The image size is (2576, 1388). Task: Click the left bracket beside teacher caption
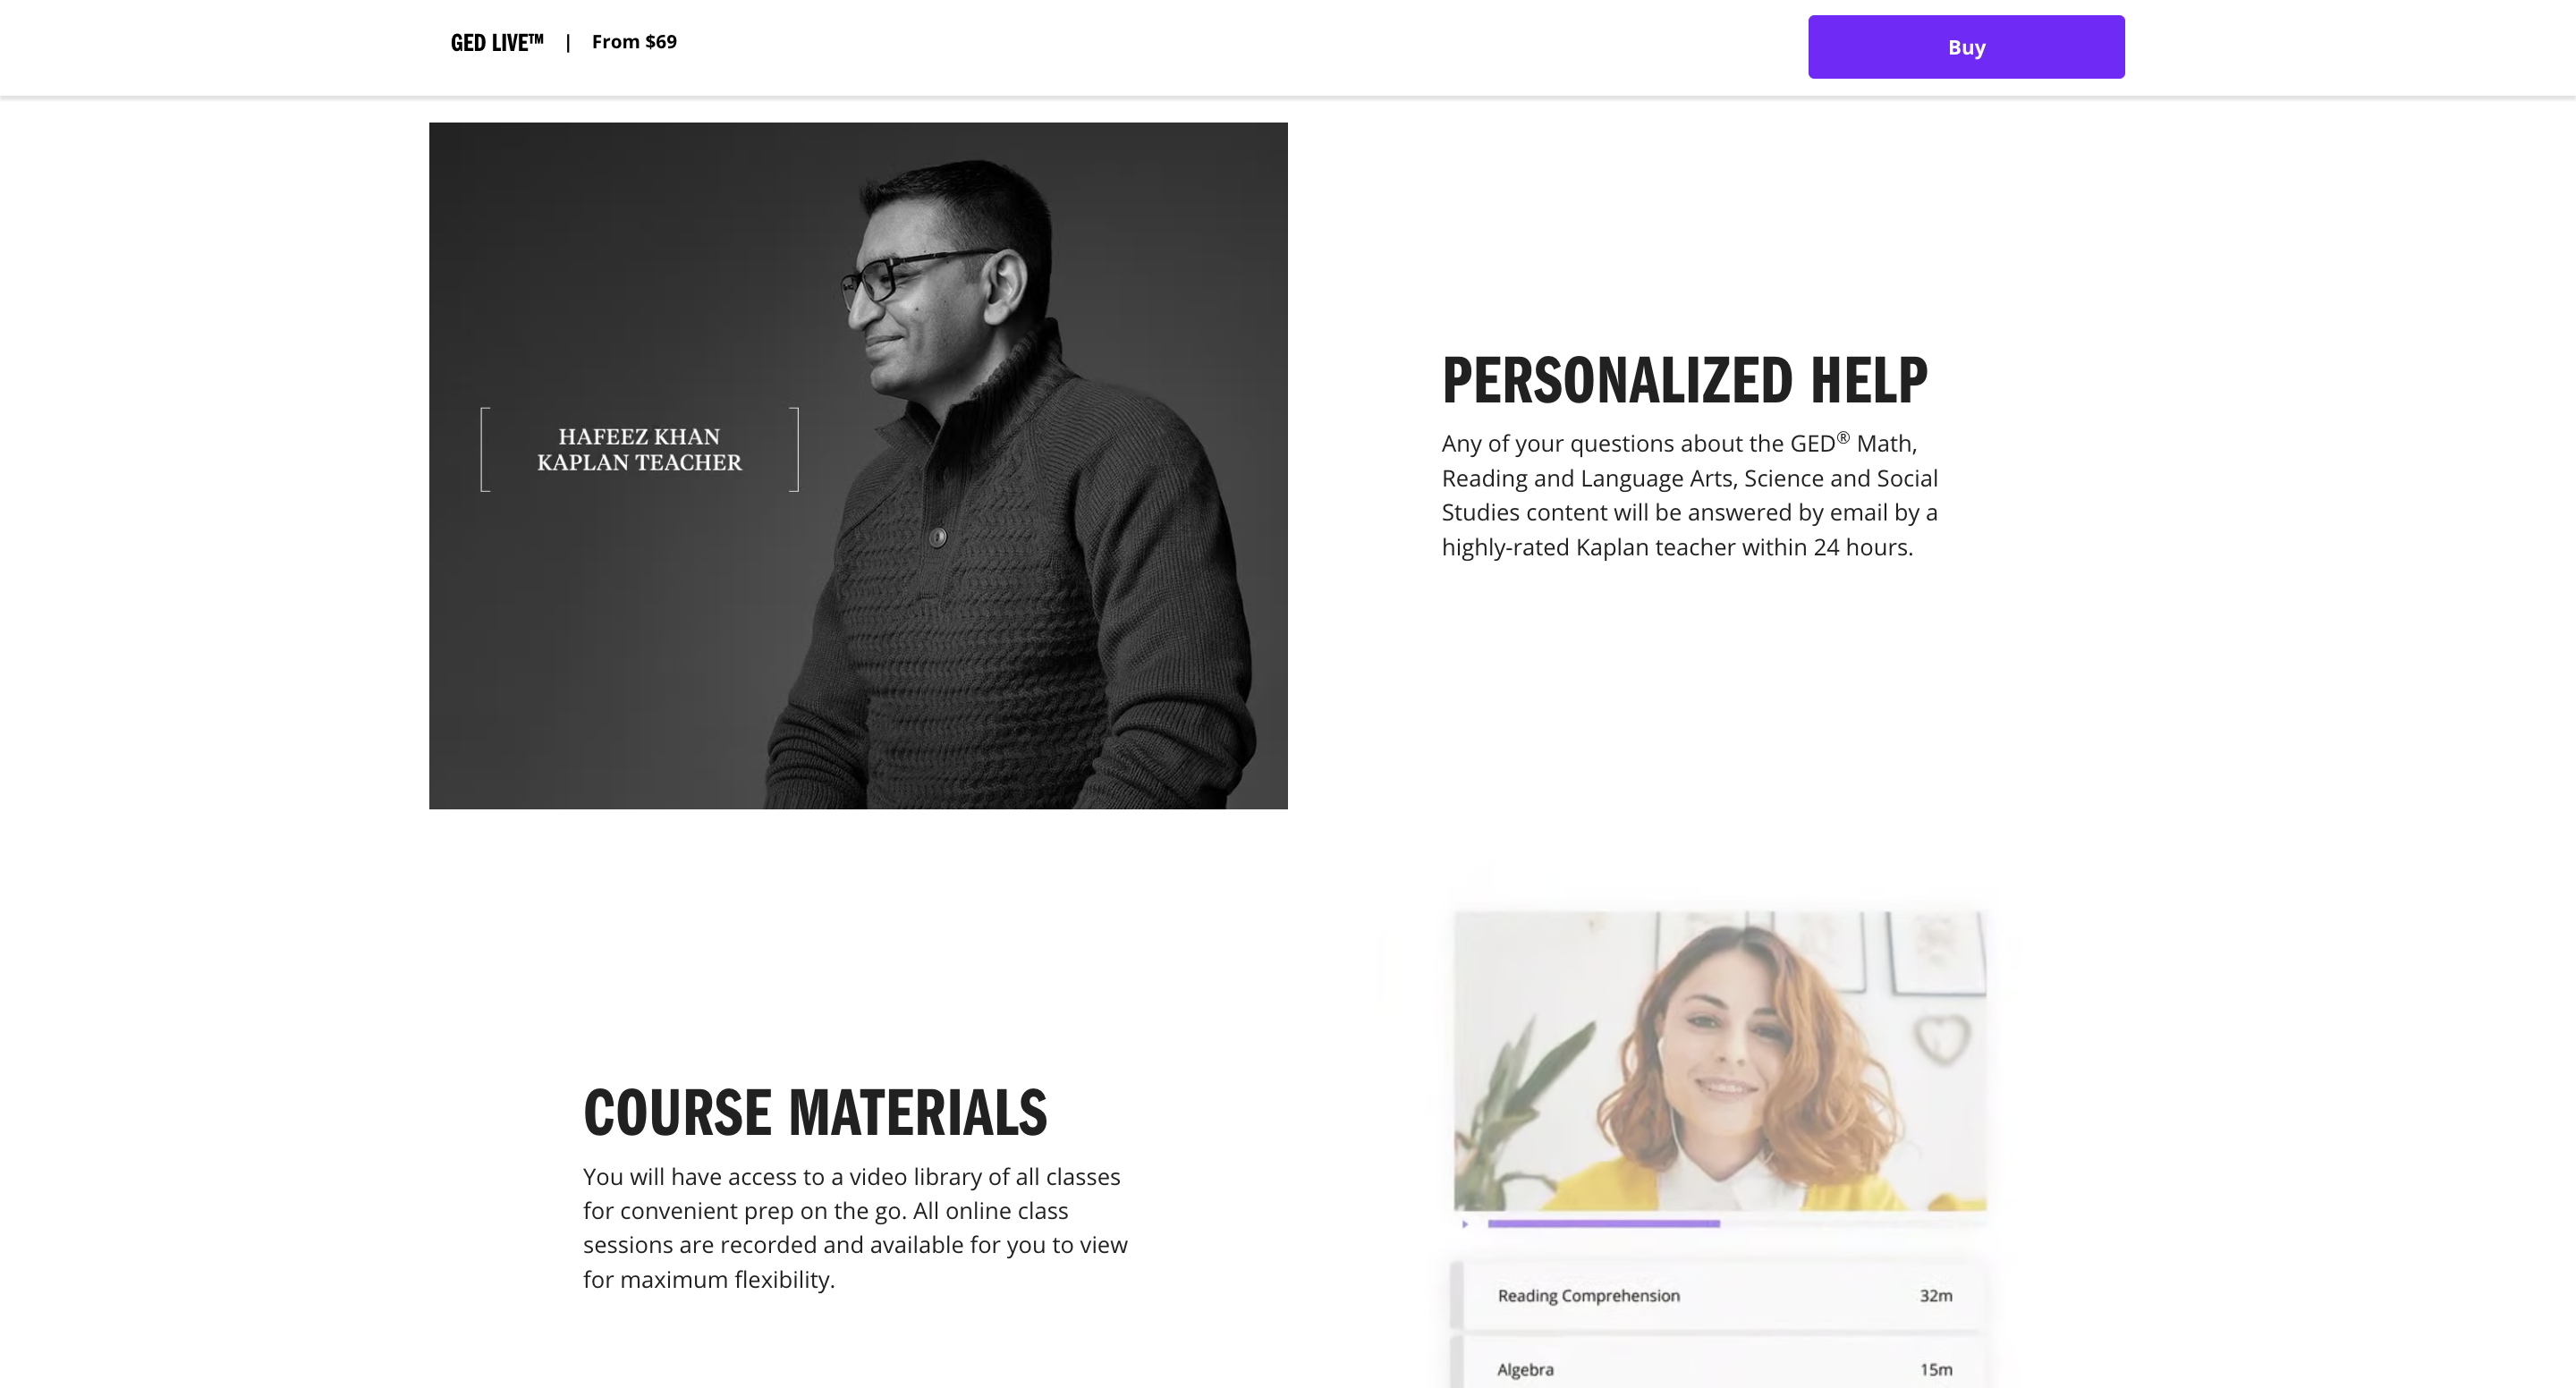(485, 449)
